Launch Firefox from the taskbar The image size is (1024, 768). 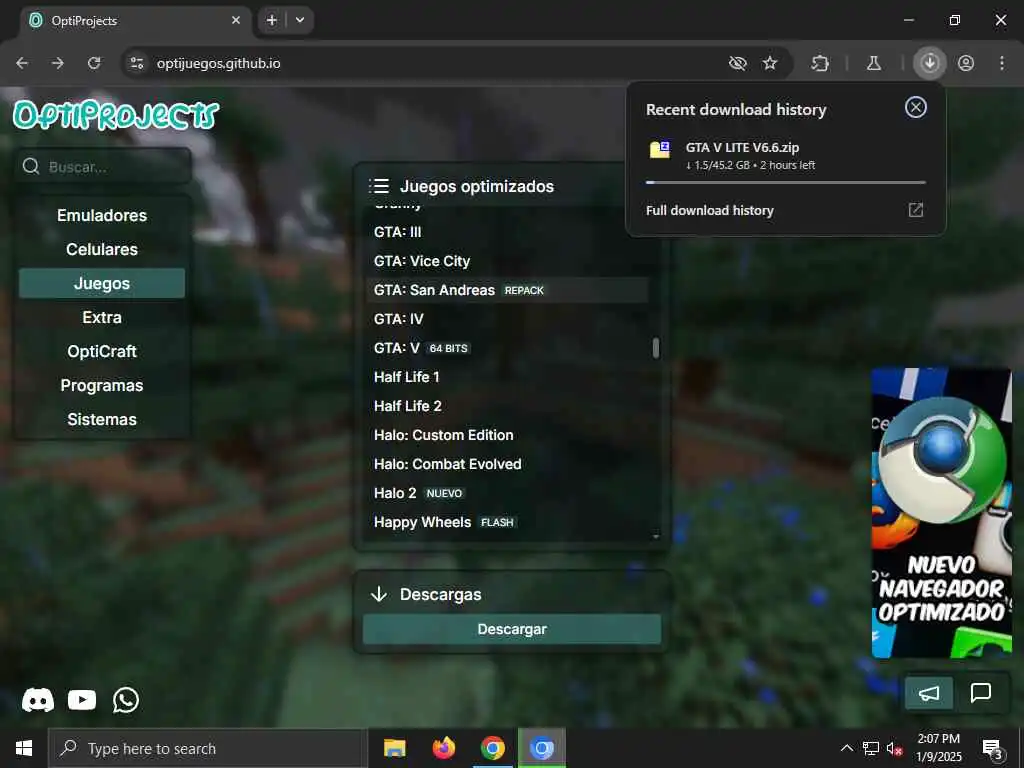pos(443,748)
